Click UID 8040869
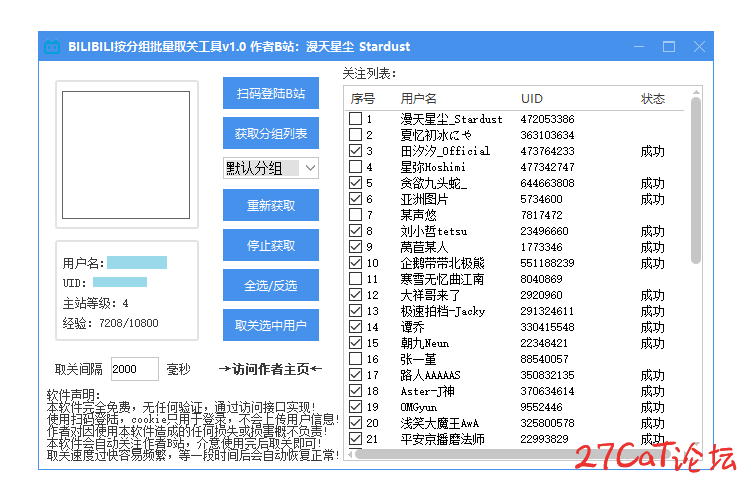 tap(541, 279)
